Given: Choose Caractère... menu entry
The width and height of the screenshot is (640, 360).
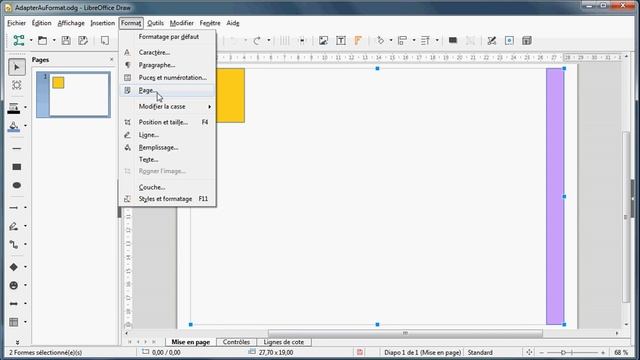Looking at the screenshot, I should point(167,53).
